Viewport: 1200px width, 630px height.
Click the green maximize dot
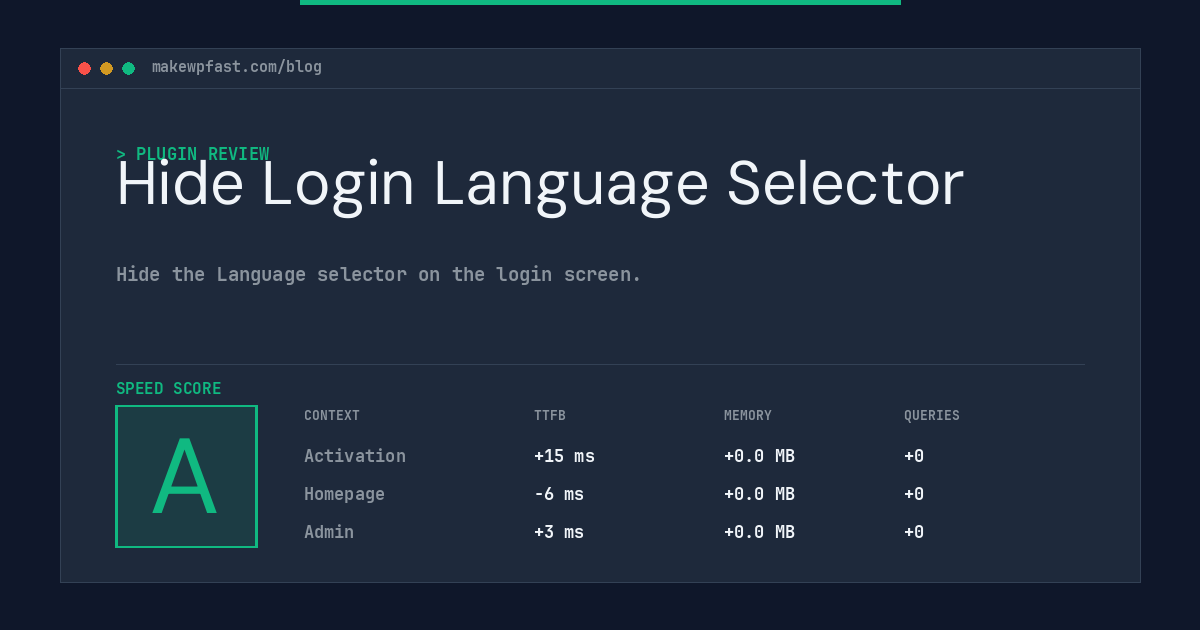click(x=128, y=68)
